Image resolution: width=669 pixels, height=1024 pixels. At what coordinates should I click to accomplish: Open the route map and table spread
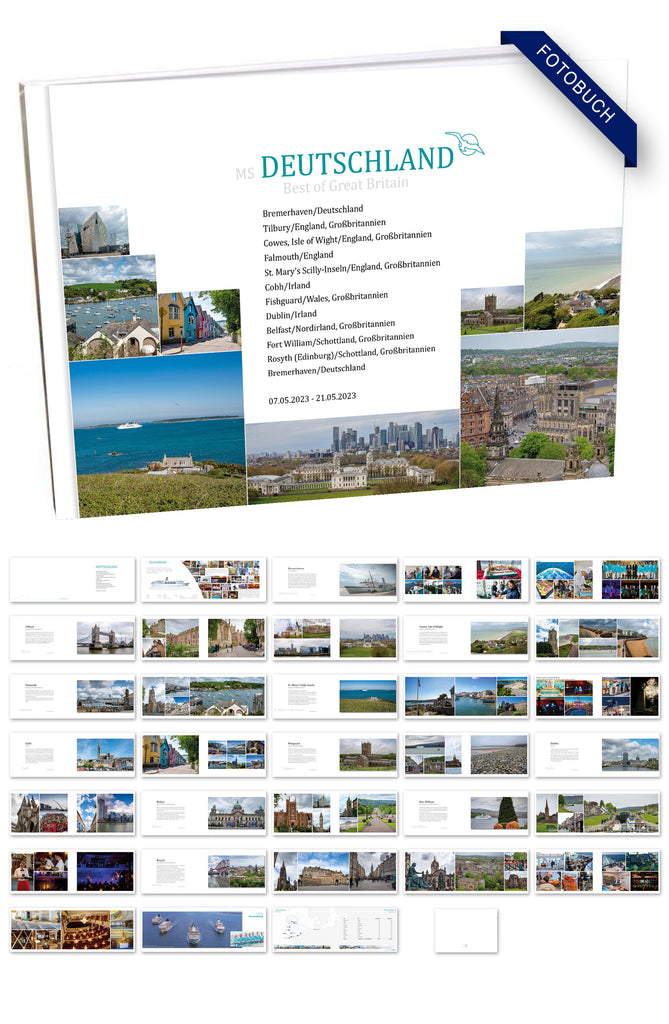[x=335, y=930]
